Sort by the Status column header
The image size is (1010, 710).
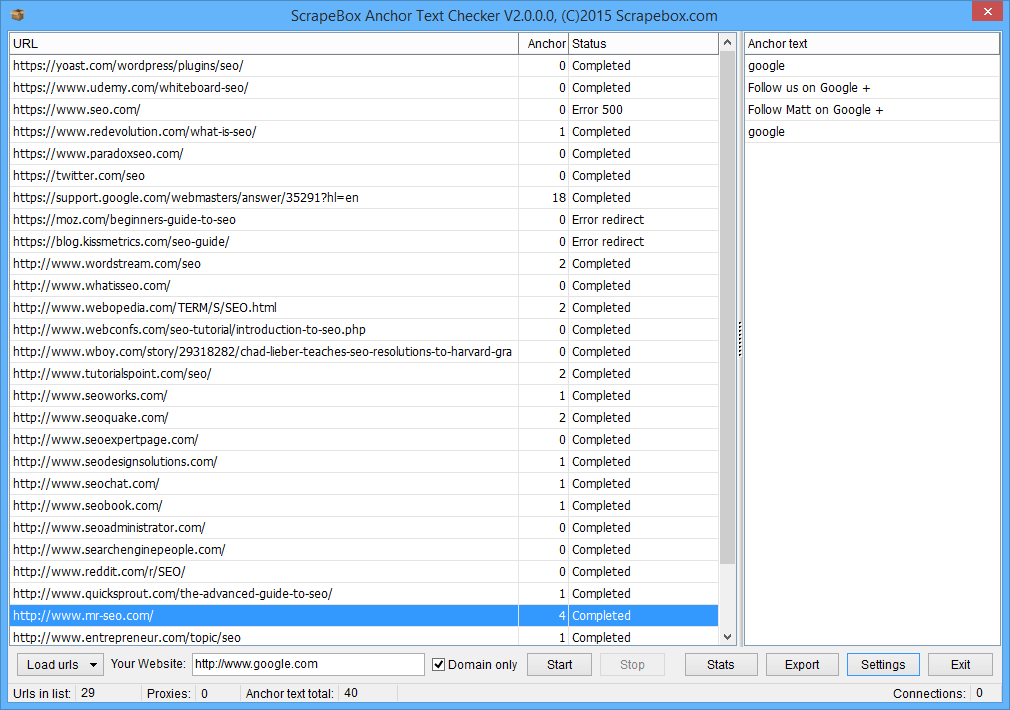[642, 44]
